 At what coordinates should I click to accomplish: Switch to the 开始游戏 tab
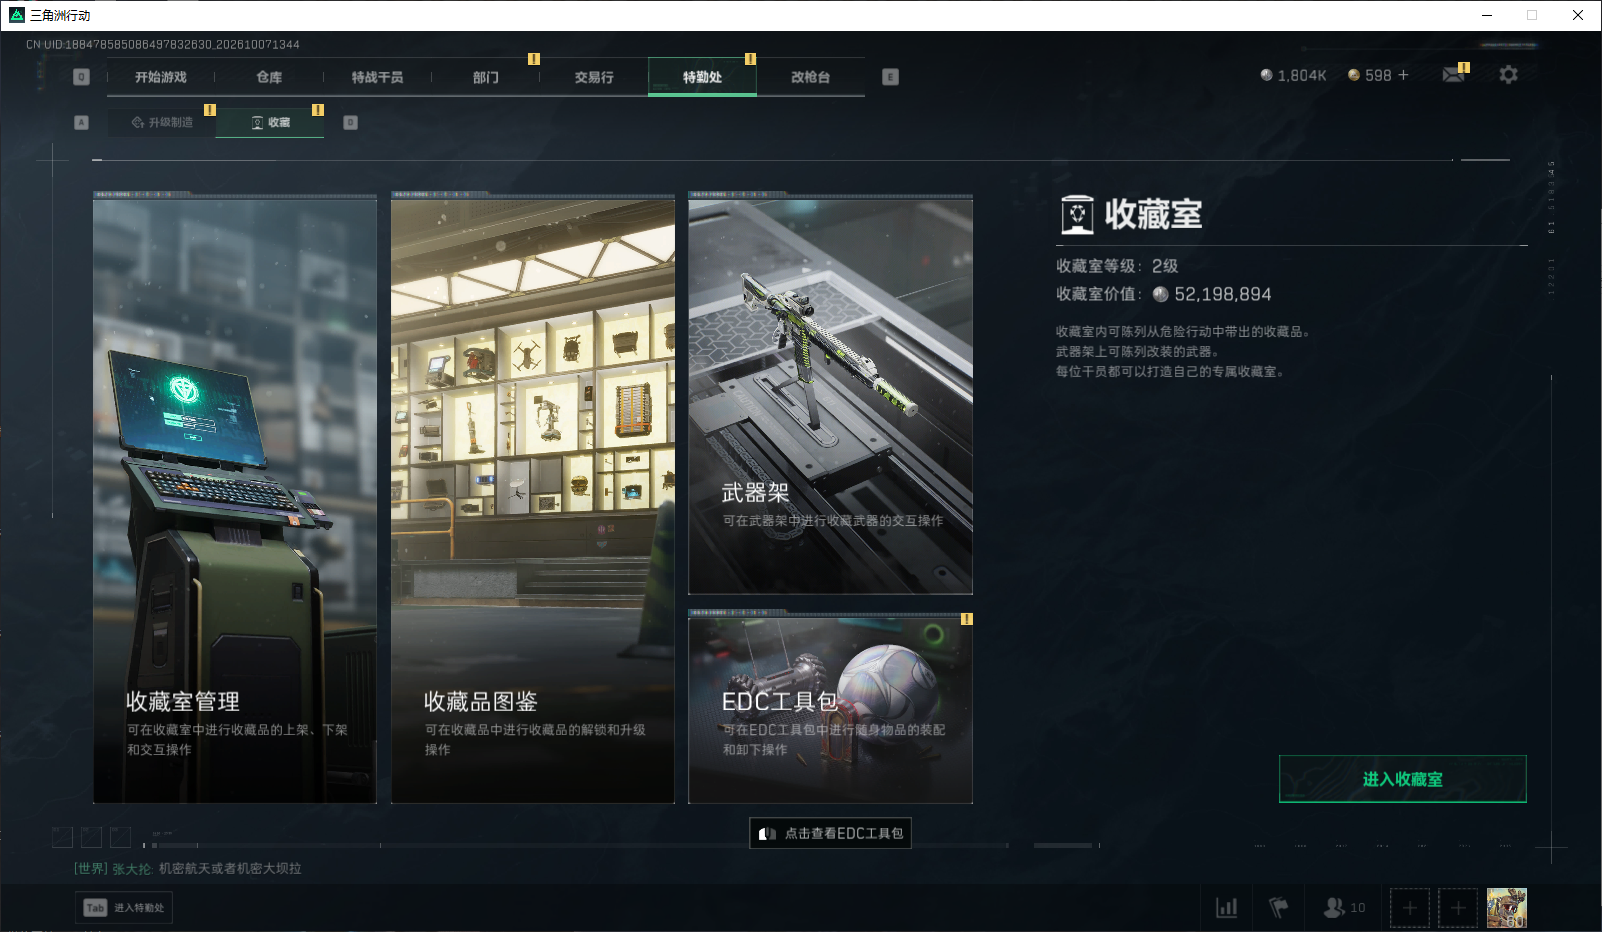[161, 77]
